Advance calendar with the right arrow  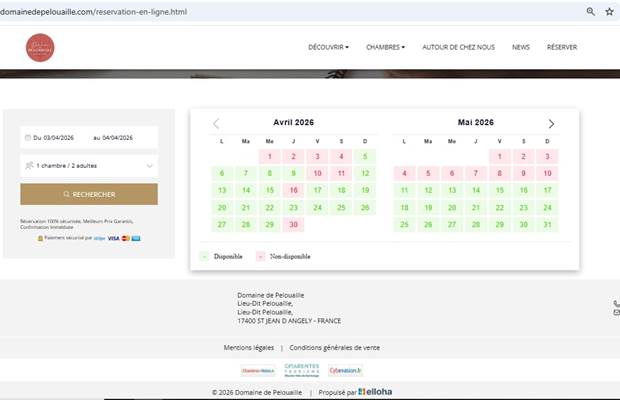coord(551,124)
